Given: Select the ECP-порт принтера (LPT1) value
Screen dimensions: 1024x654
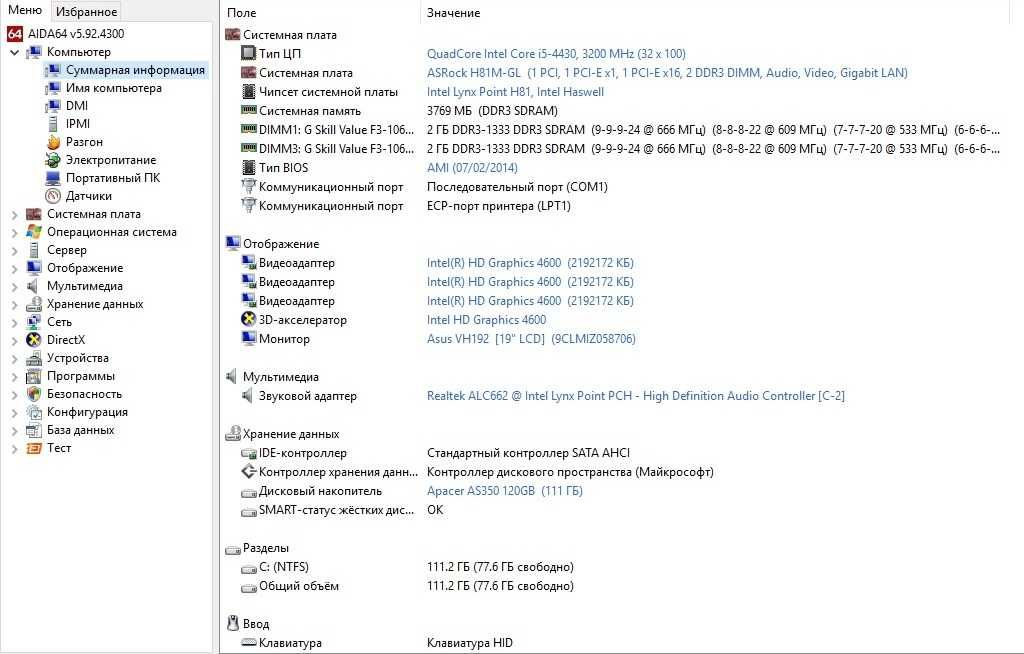Looking at the screenshot, I should coord(498,206).
